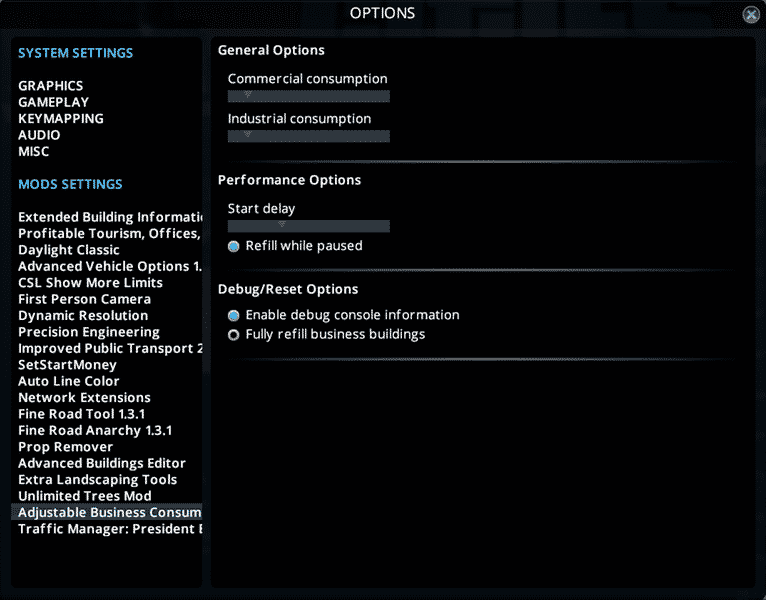Adjust the Industrial consumption slider
This screenshot has height=600, width=766.
pos(247,136)
